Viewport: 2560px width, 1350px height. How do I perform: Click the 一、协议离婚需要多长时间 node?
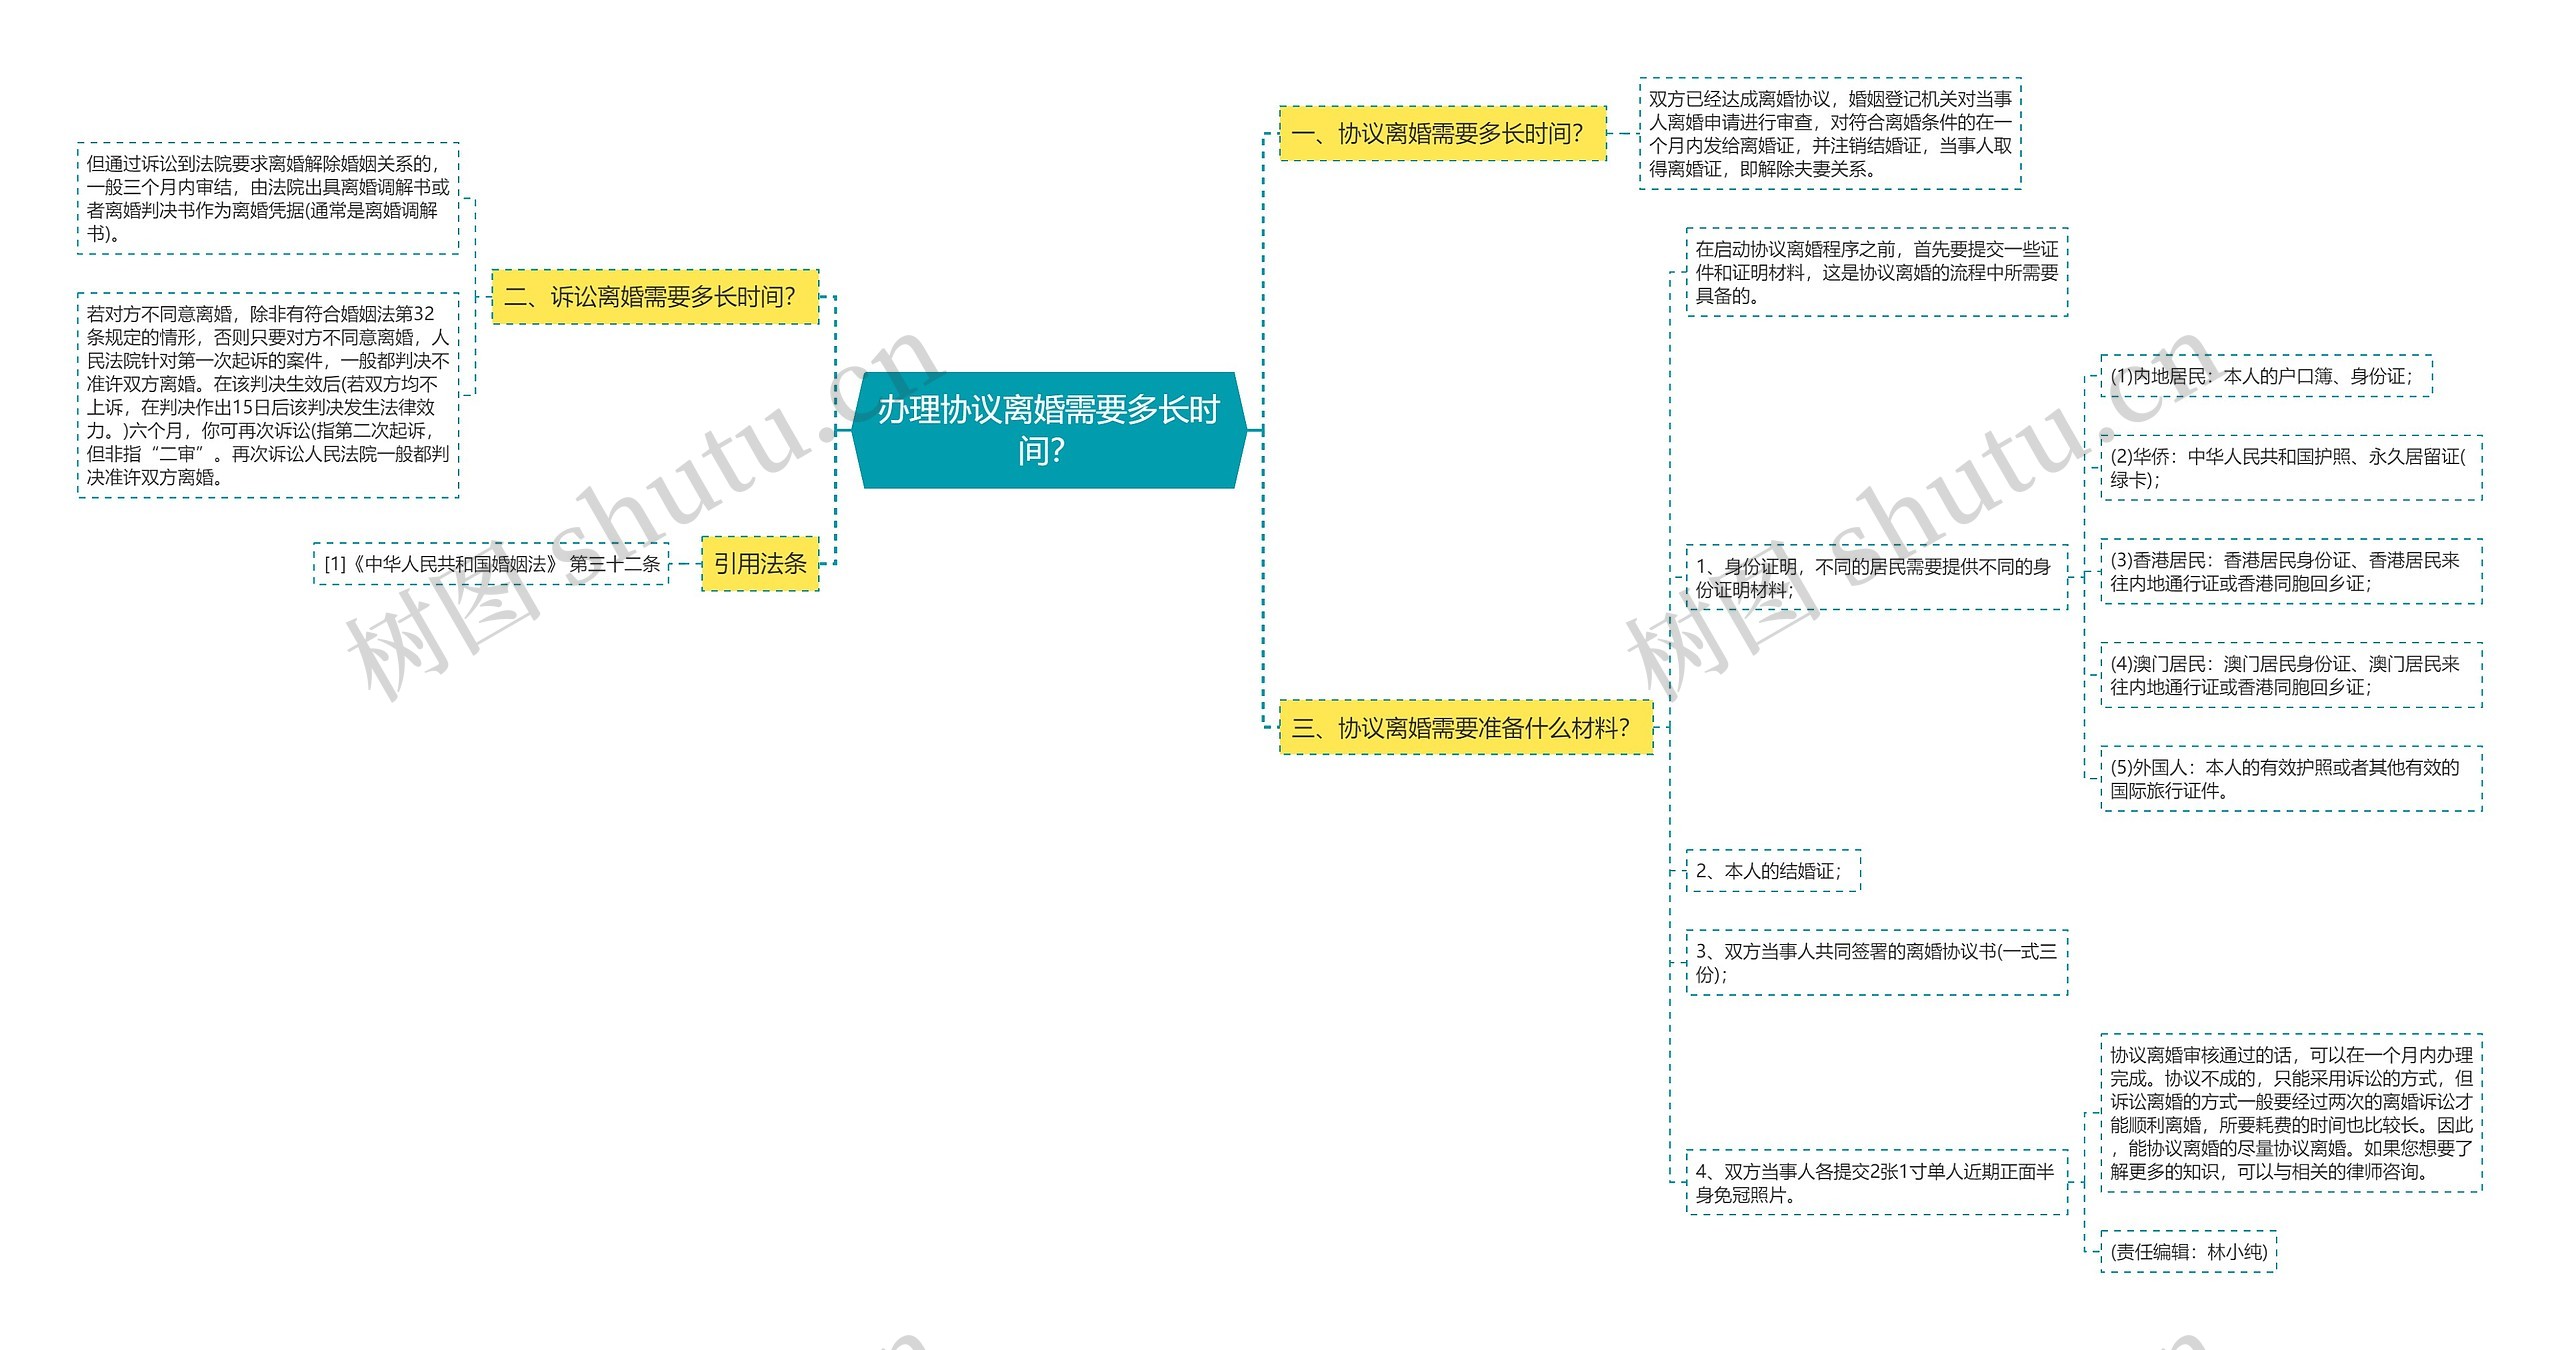point(1442,133)
